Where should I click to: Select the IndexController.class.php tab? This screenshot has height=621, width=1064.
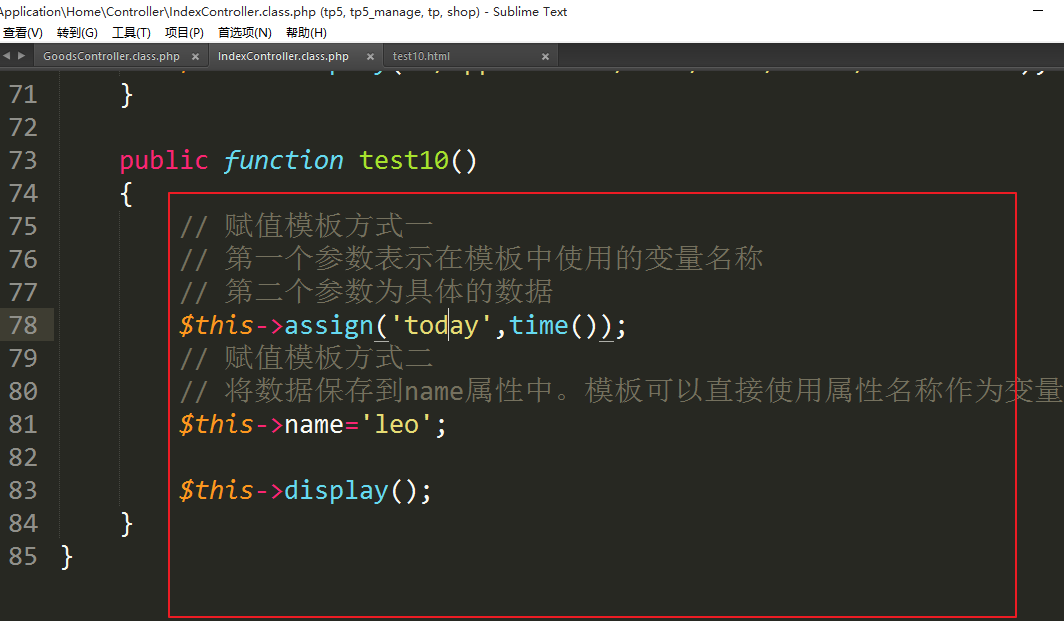pyautogui.click(x=283, y=57)
